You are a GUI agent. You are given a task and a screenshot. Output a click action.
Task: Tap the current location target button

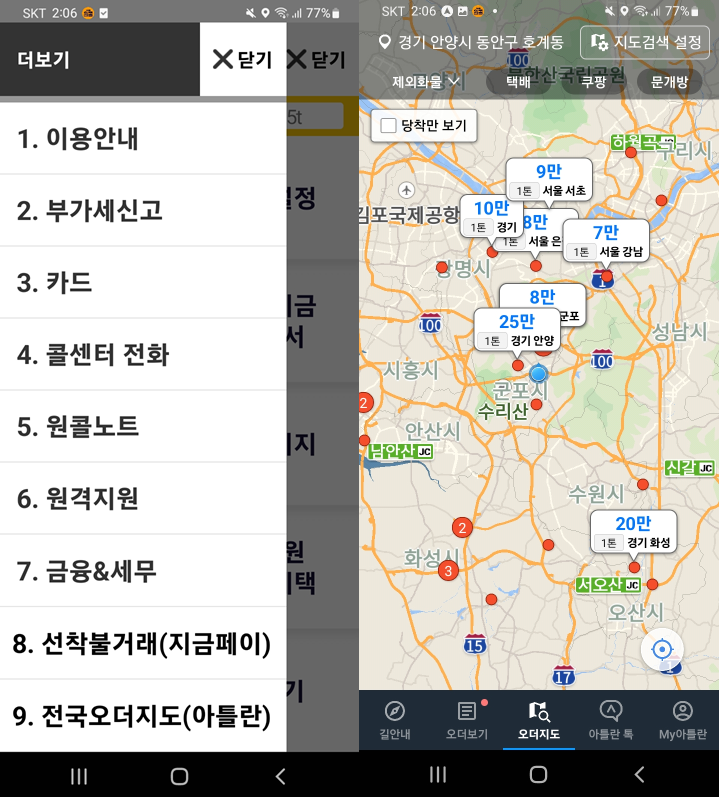(x=662, y=649)
